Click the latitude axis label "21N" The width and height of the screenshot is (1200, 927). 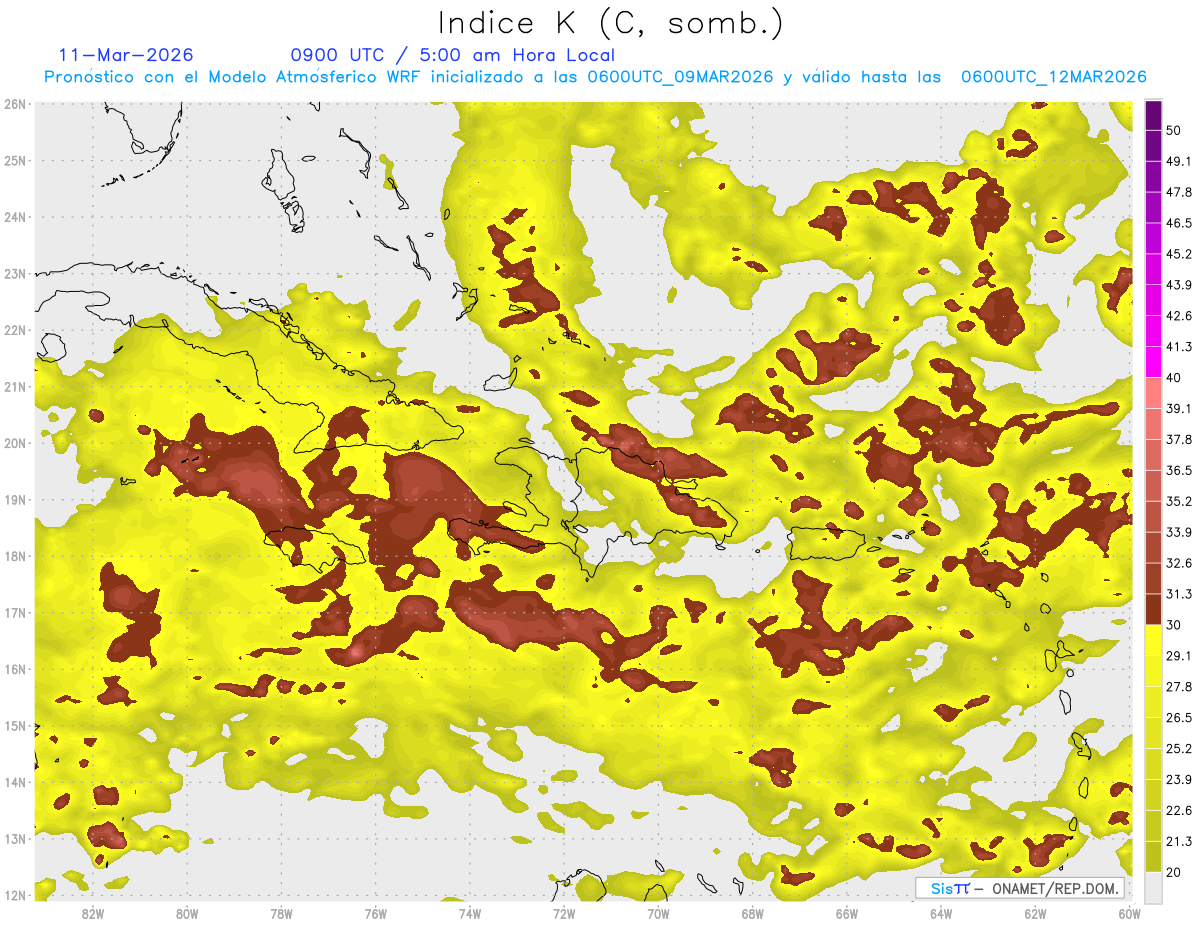(x=15, y=387)
